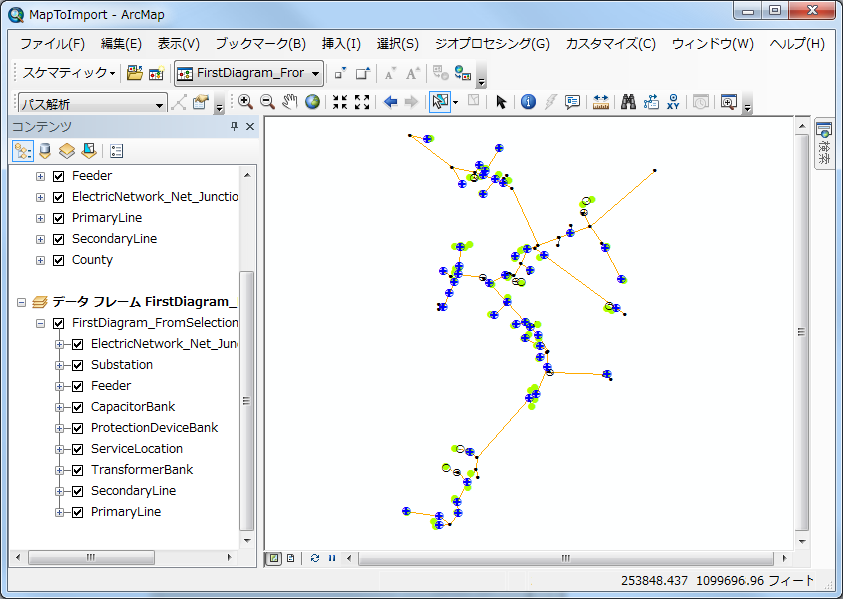
Task: Open the ブックマーク(B) menu
Action: (x=260, y=44)
